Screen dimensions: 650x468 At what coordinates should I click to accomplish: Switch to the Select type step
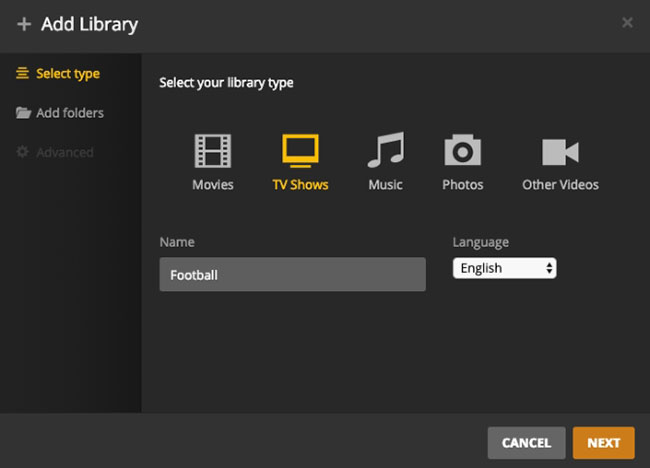click(x=67, y=74)
